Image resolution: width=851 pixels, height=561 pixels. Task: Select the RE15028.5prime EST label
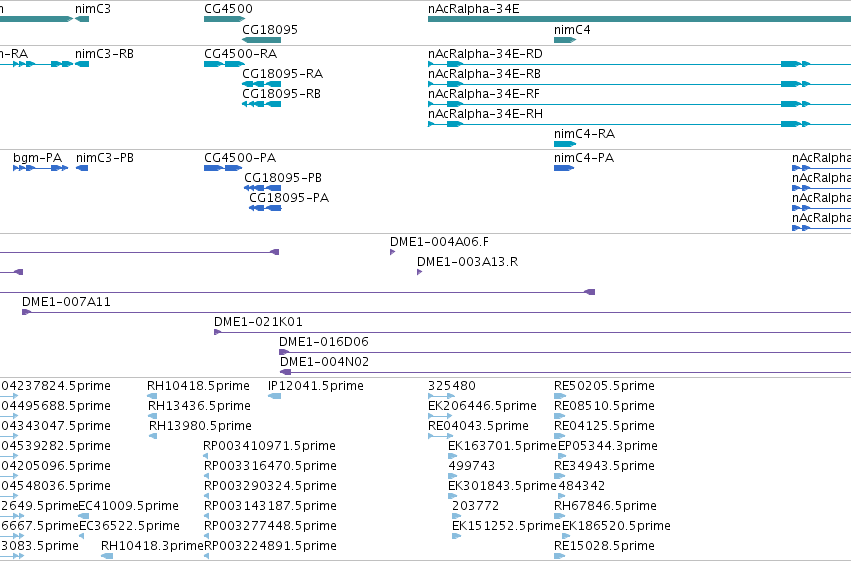click(604, 547)
